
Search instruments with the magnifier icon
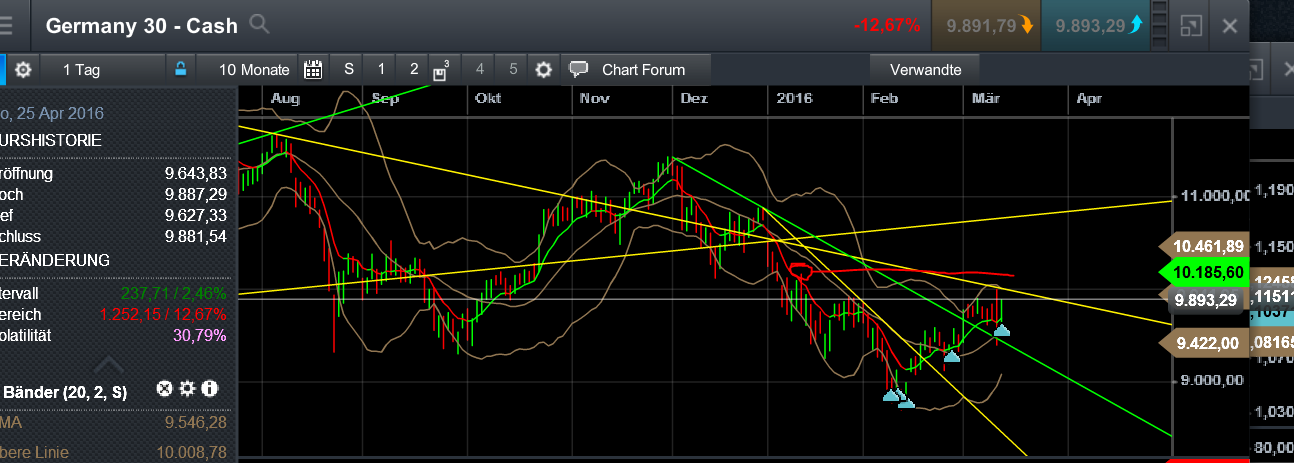point(258,24)
